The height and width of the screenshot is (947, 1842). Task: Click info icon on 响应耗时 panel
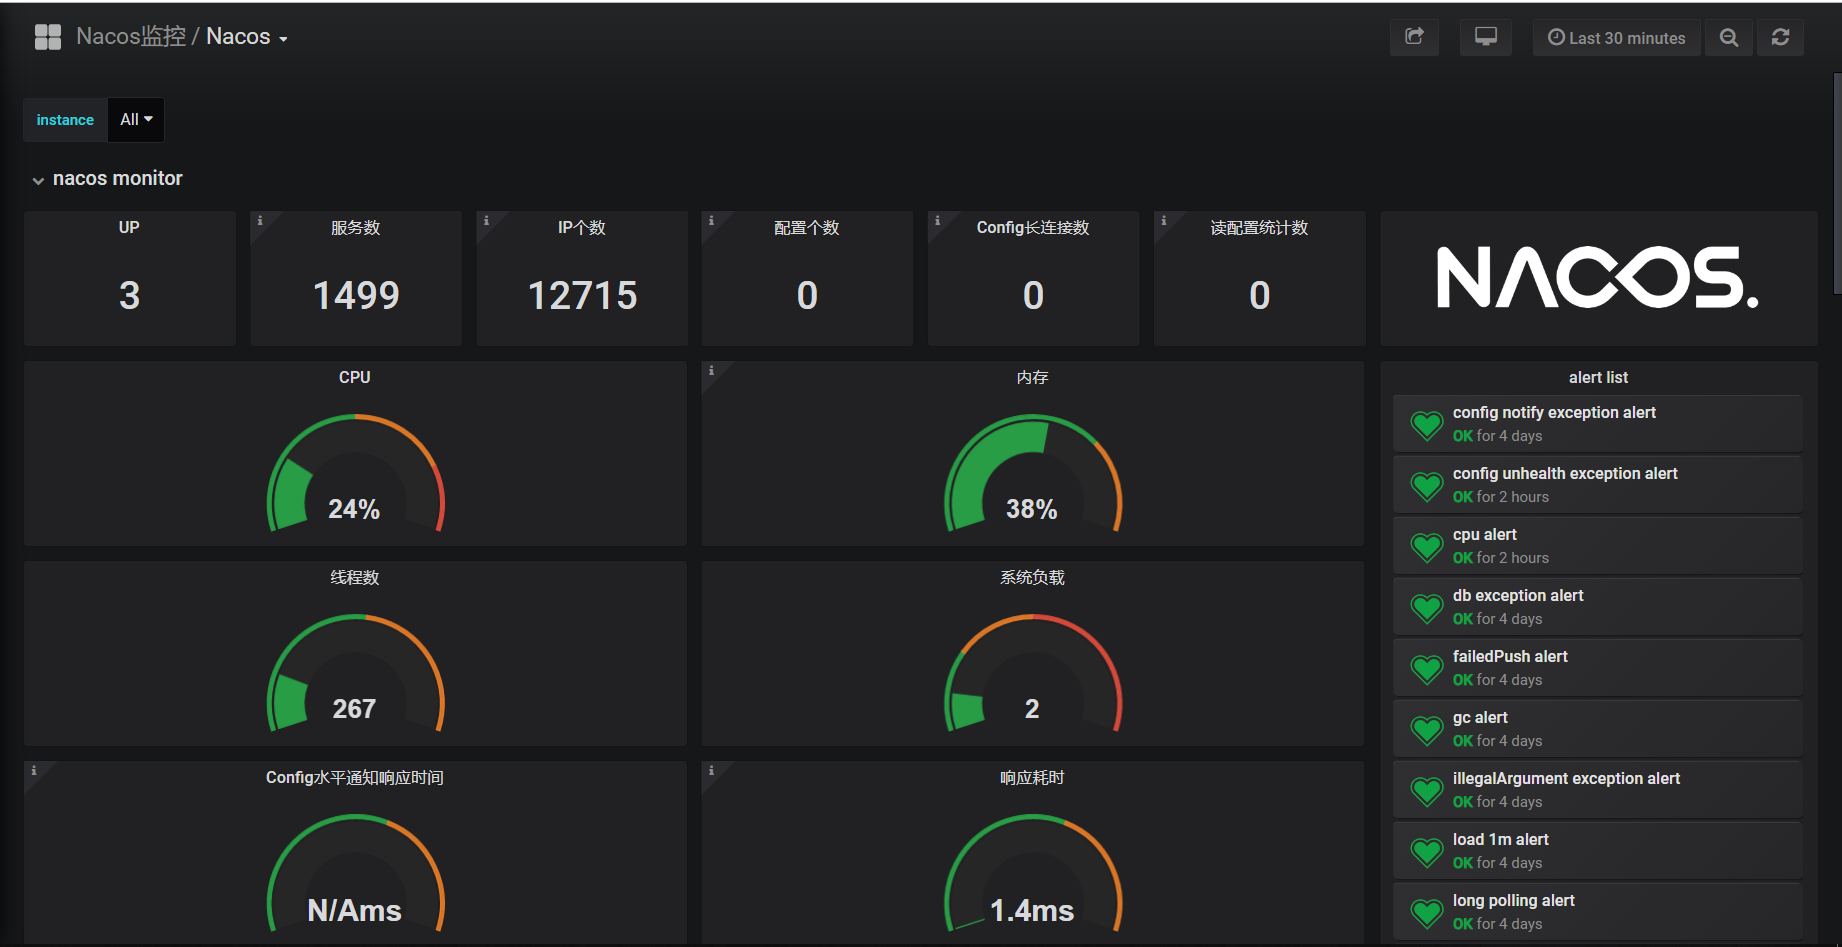point(711,770)
